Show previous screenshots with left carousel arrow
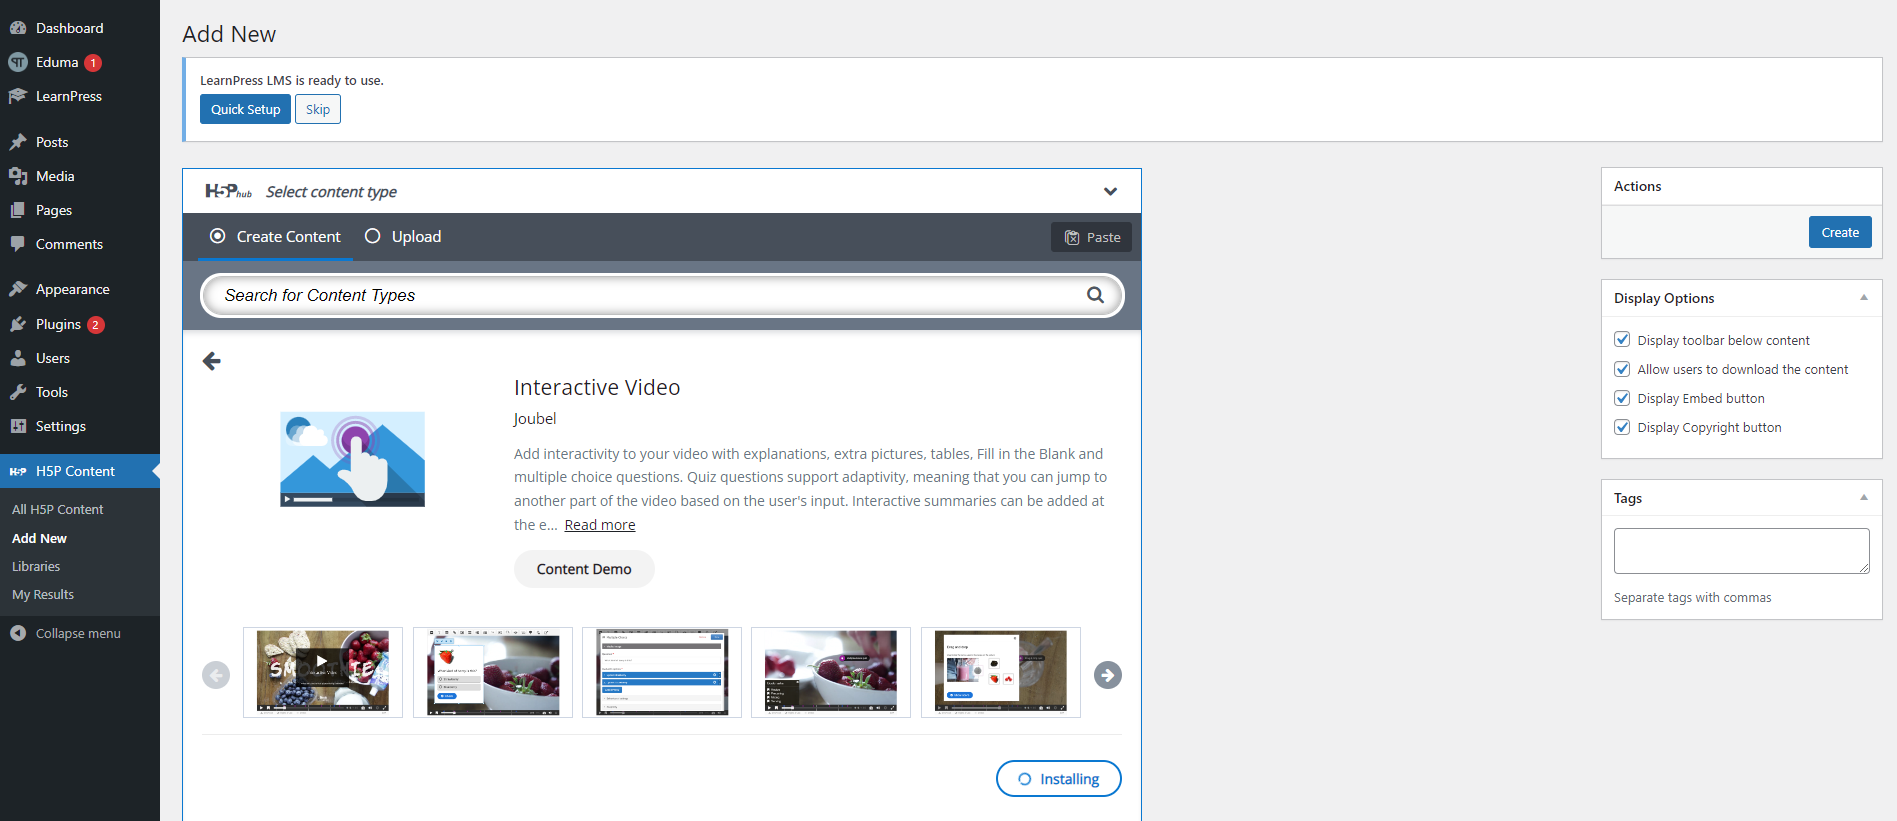The width and height of the screenshot is (1897, 821). (216, 675)
